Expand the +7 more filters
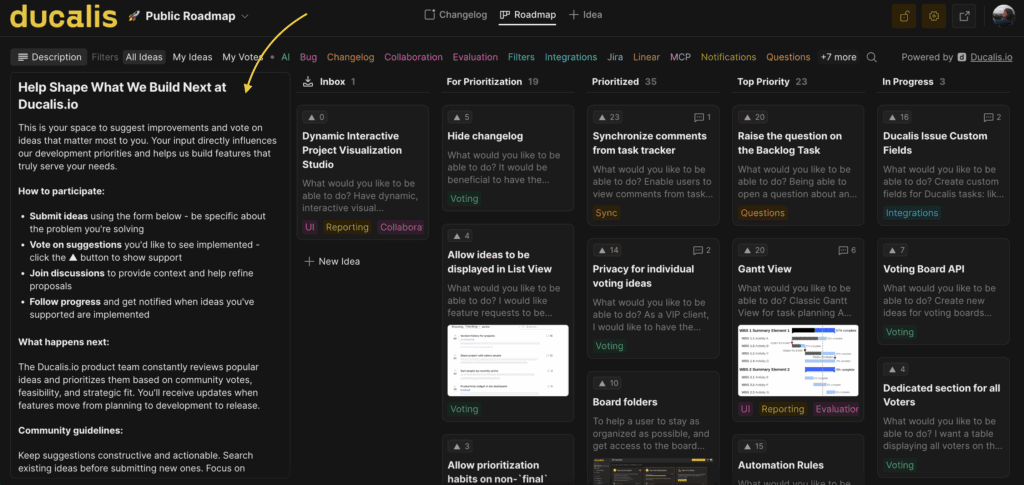This screenshot has height=485, width=1024. [838, 58]
